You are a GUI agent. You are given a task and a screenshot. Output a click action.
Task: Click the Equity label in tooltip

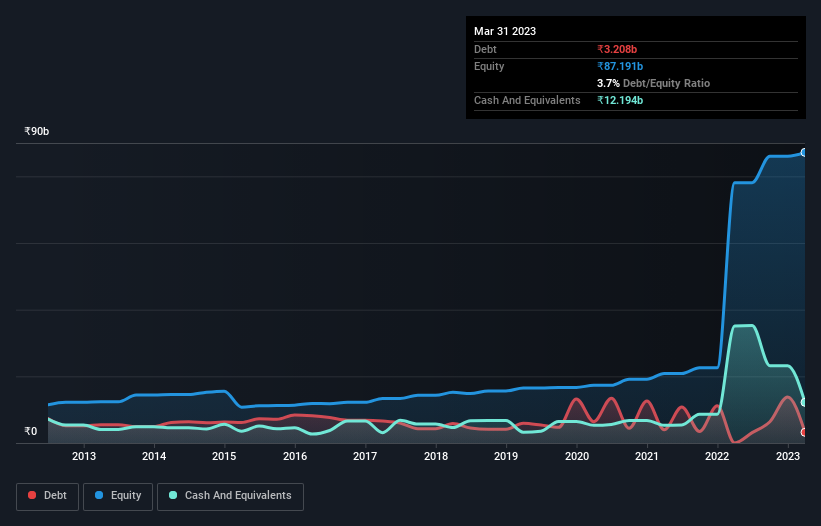(x=489, y=66)
